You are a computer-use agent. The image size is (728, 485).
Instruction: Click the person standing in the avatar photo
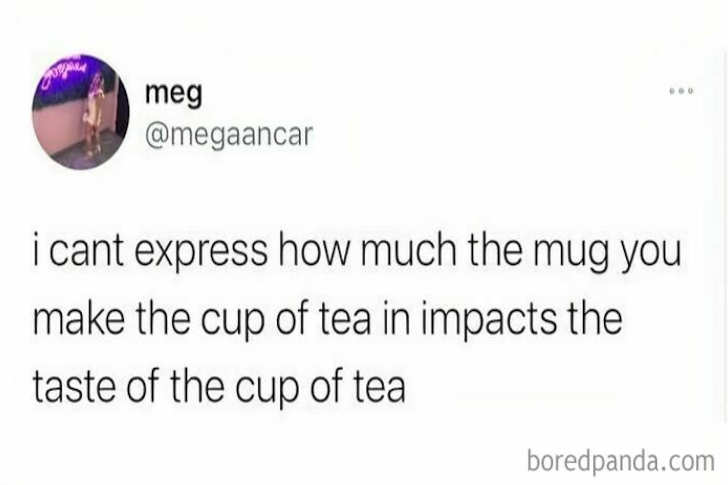tap(94, 118)
